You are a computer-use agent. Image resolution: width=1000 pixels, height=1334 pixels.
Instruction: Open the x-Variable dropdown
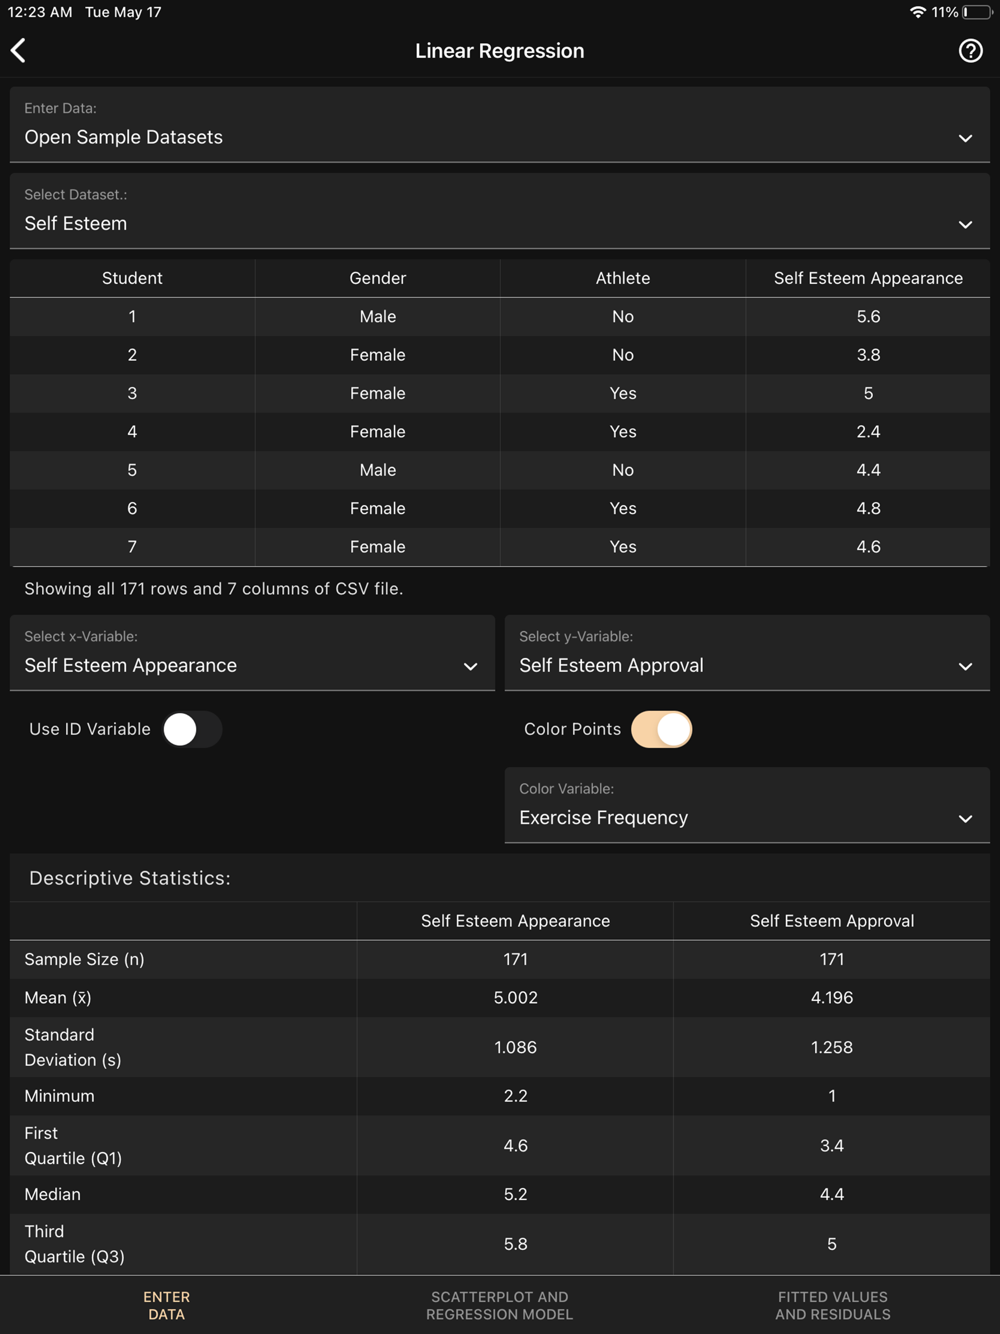[x=252, y=653]
